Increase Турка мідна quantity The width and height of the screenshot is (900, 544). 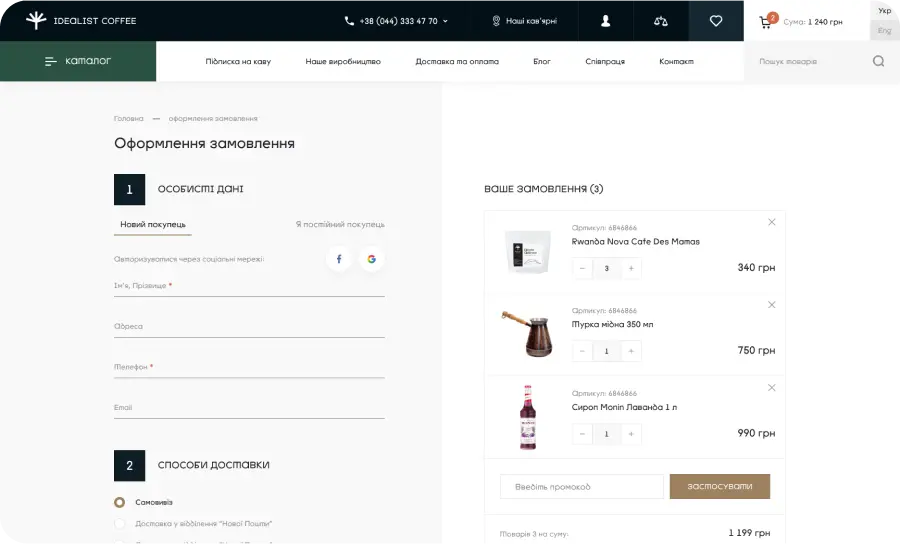tap(631, 351)
